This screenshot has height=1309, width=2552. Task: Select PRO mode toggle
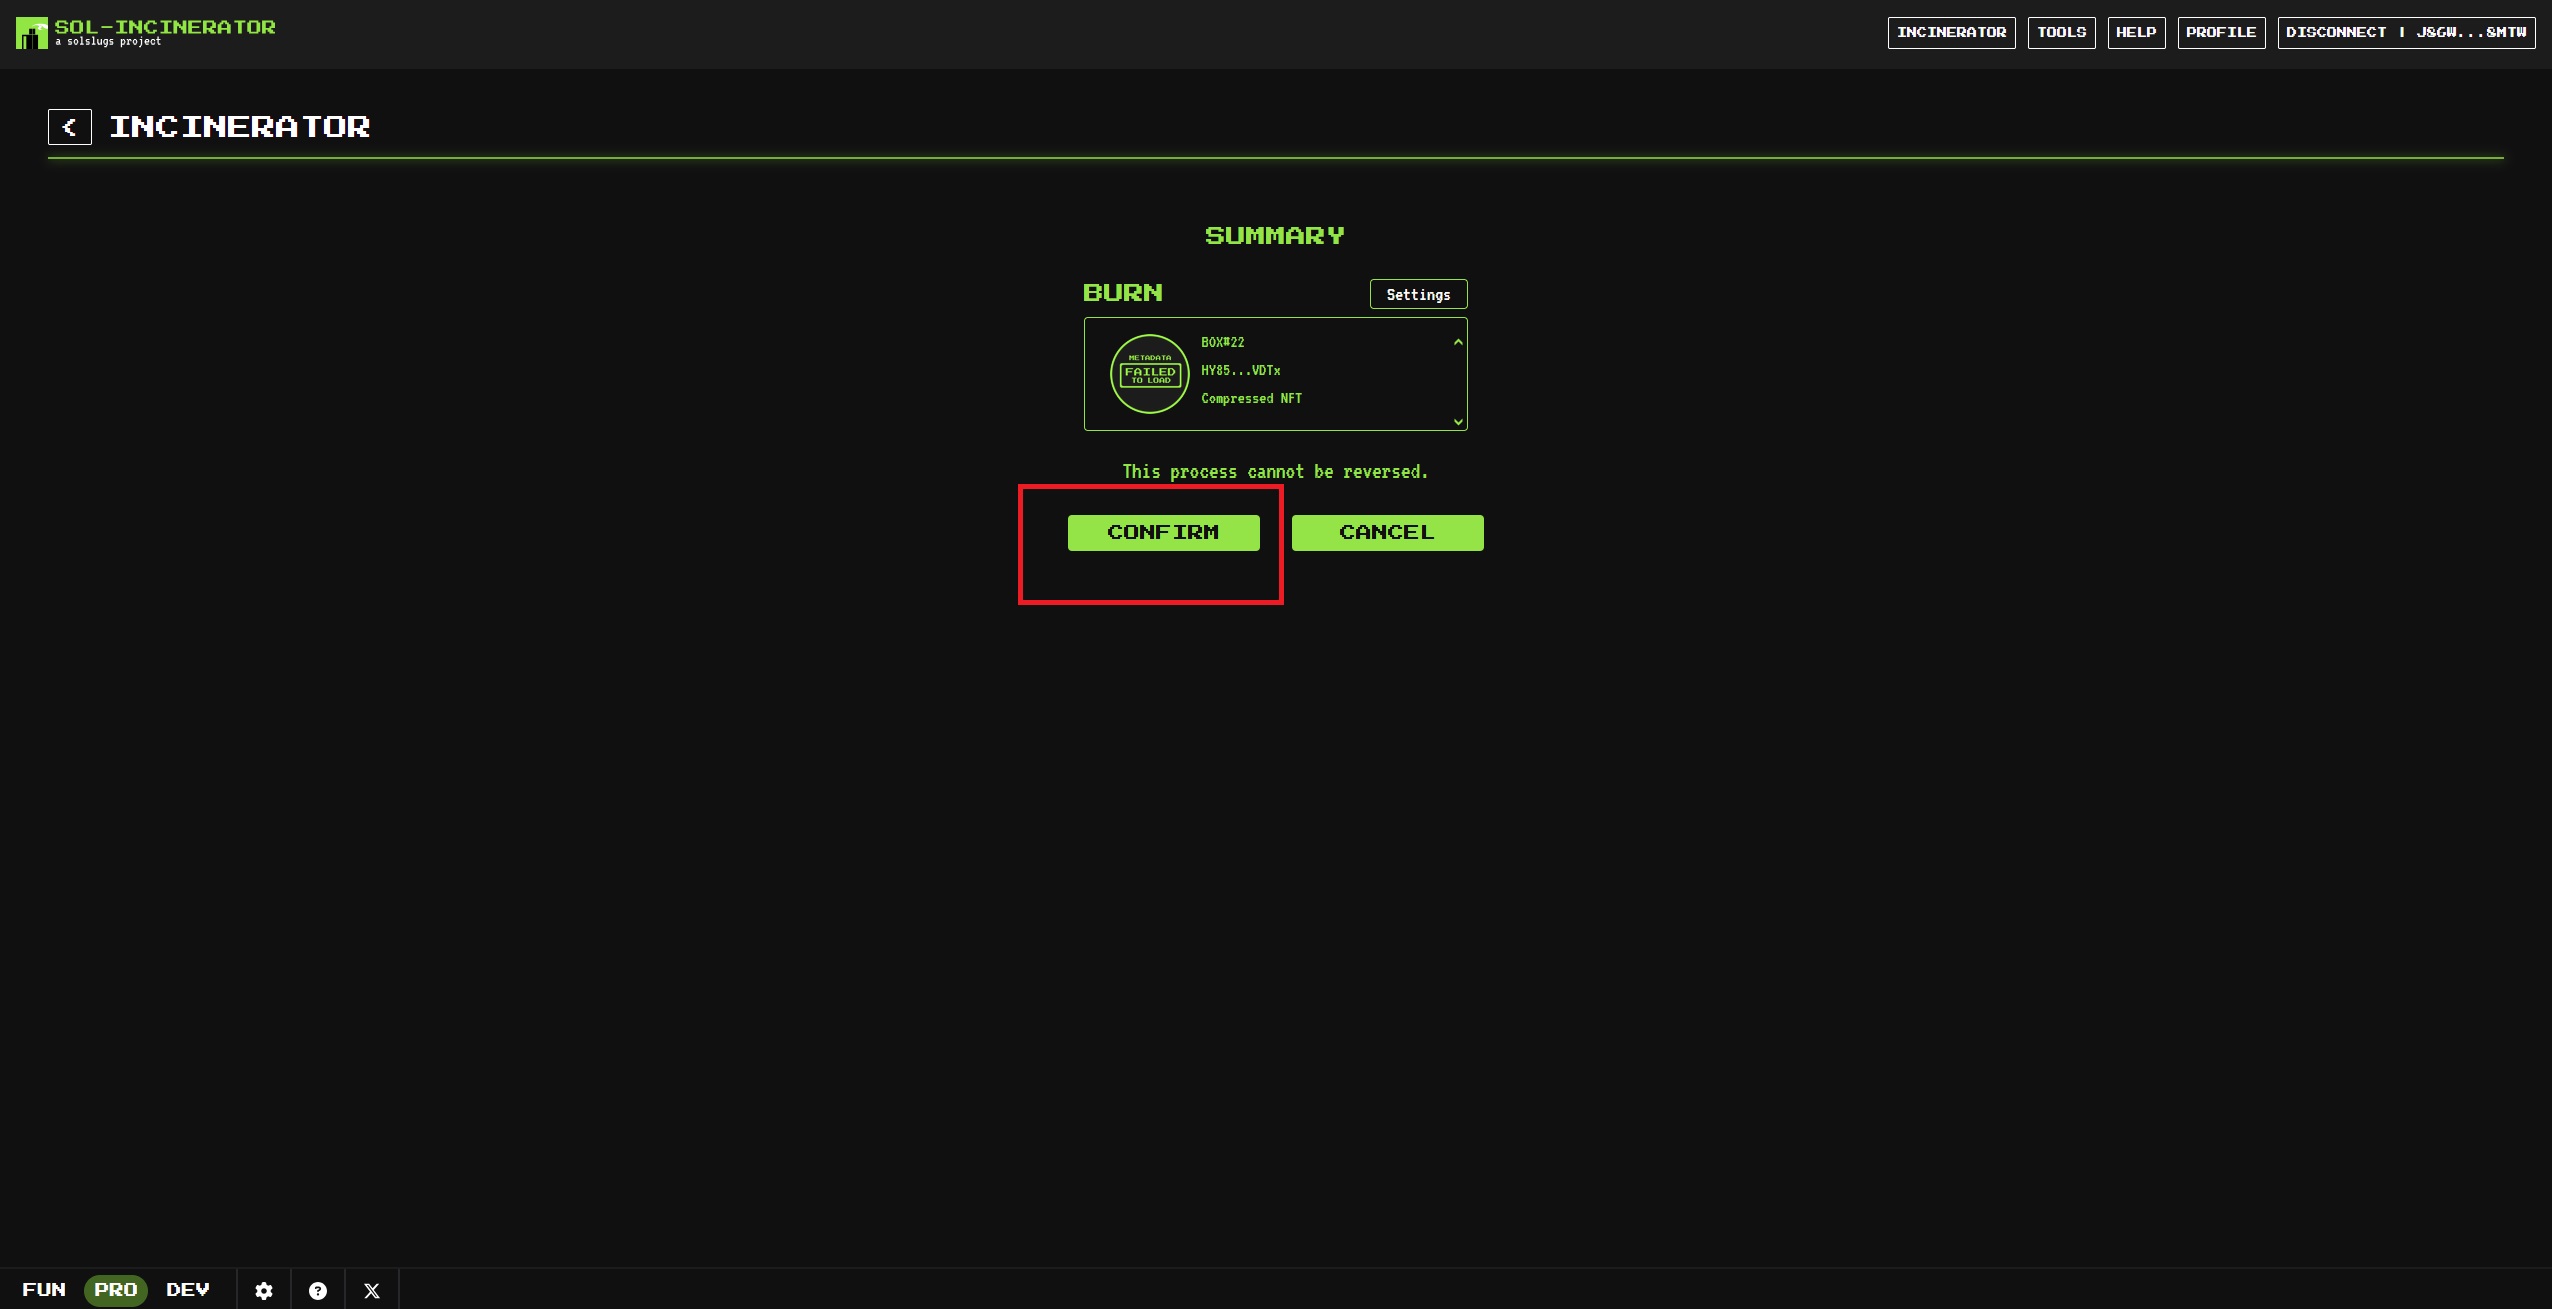click(x=116, y=1290)
